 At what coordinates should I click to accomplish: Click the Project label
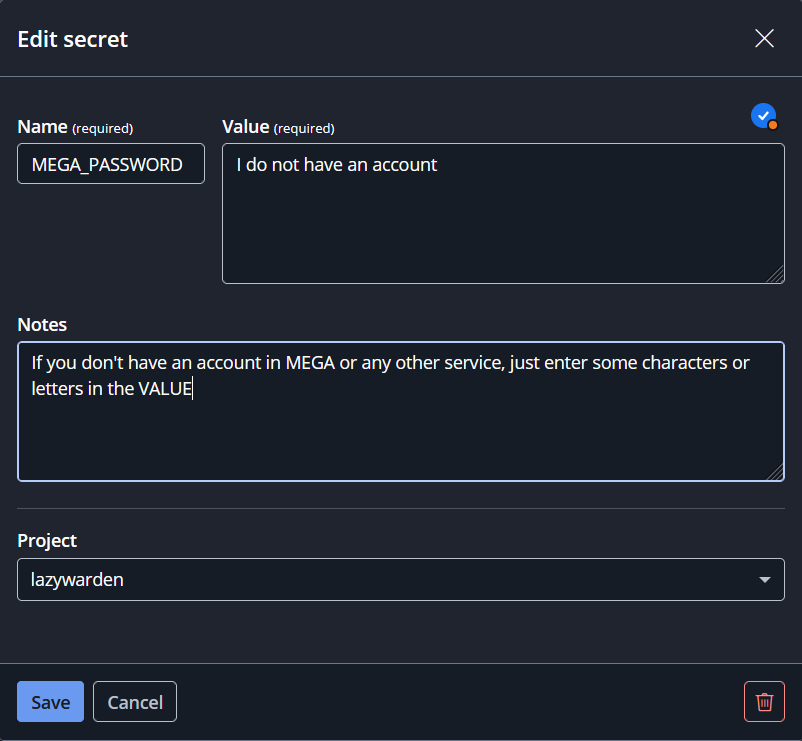[x=47, y=541]
